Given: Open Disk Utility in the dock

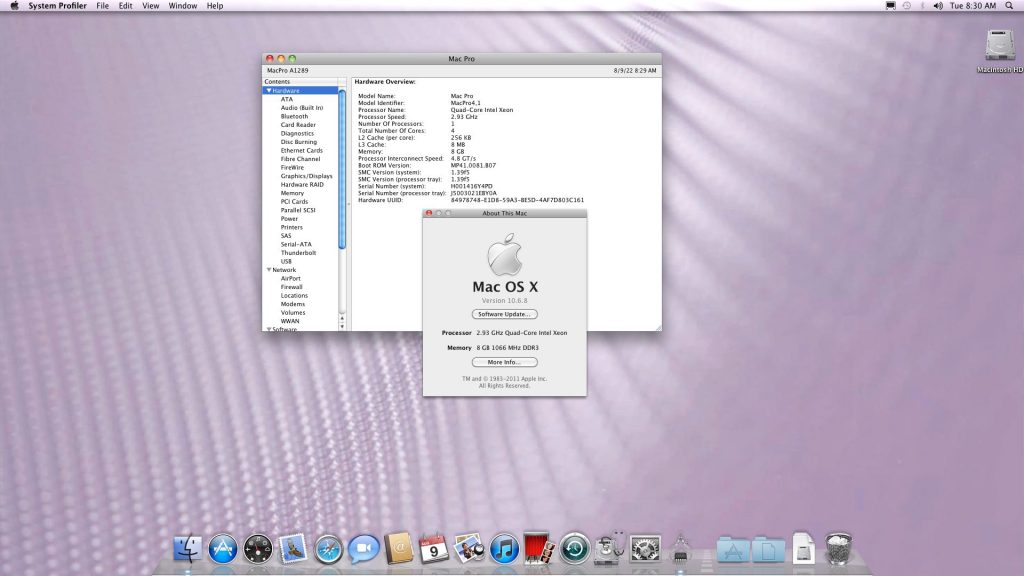Looking at the screenshot, I should (x=610, y=549).
